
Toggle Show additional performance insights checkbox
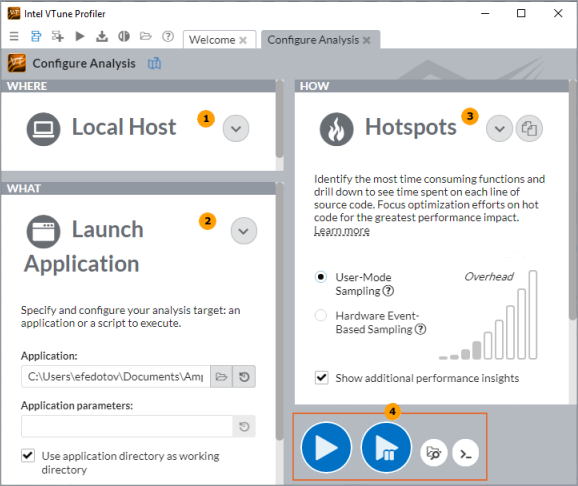(x=321, y=378)
